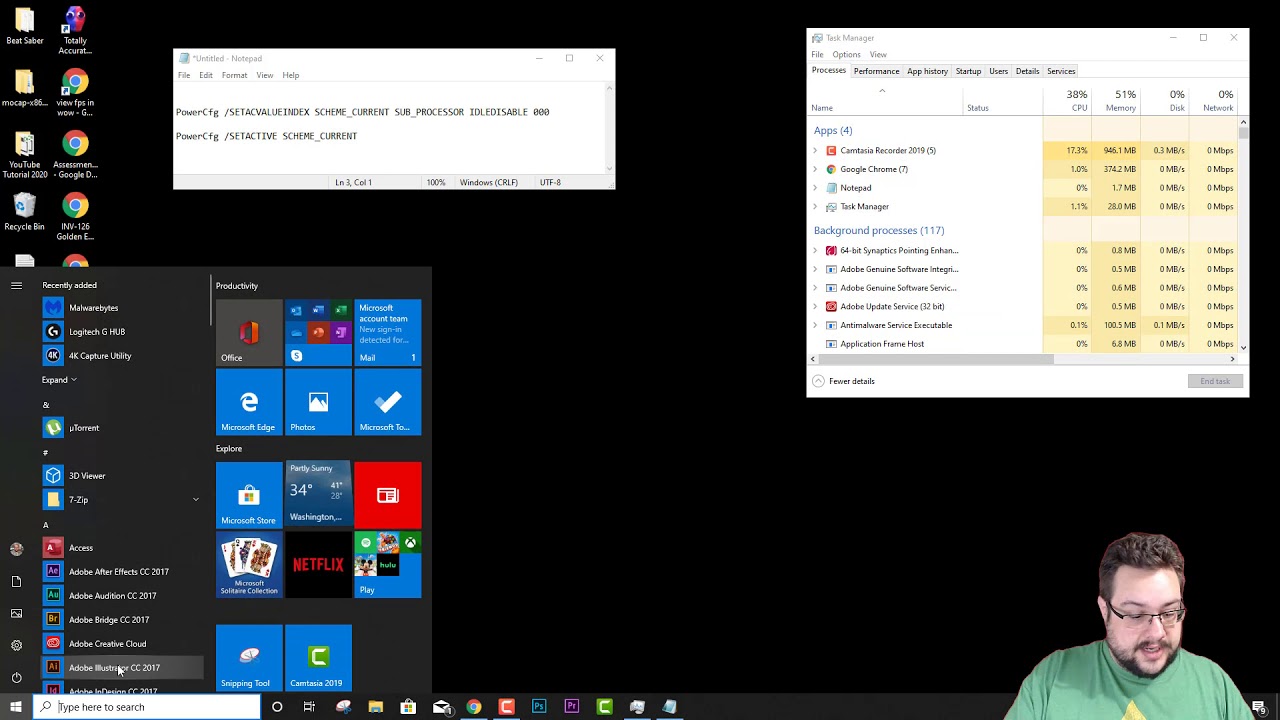1280x720 pixels.
Task: Launch Adobe After Effects CC 2017
Action: pyautogui.click(x=122, y=572)
